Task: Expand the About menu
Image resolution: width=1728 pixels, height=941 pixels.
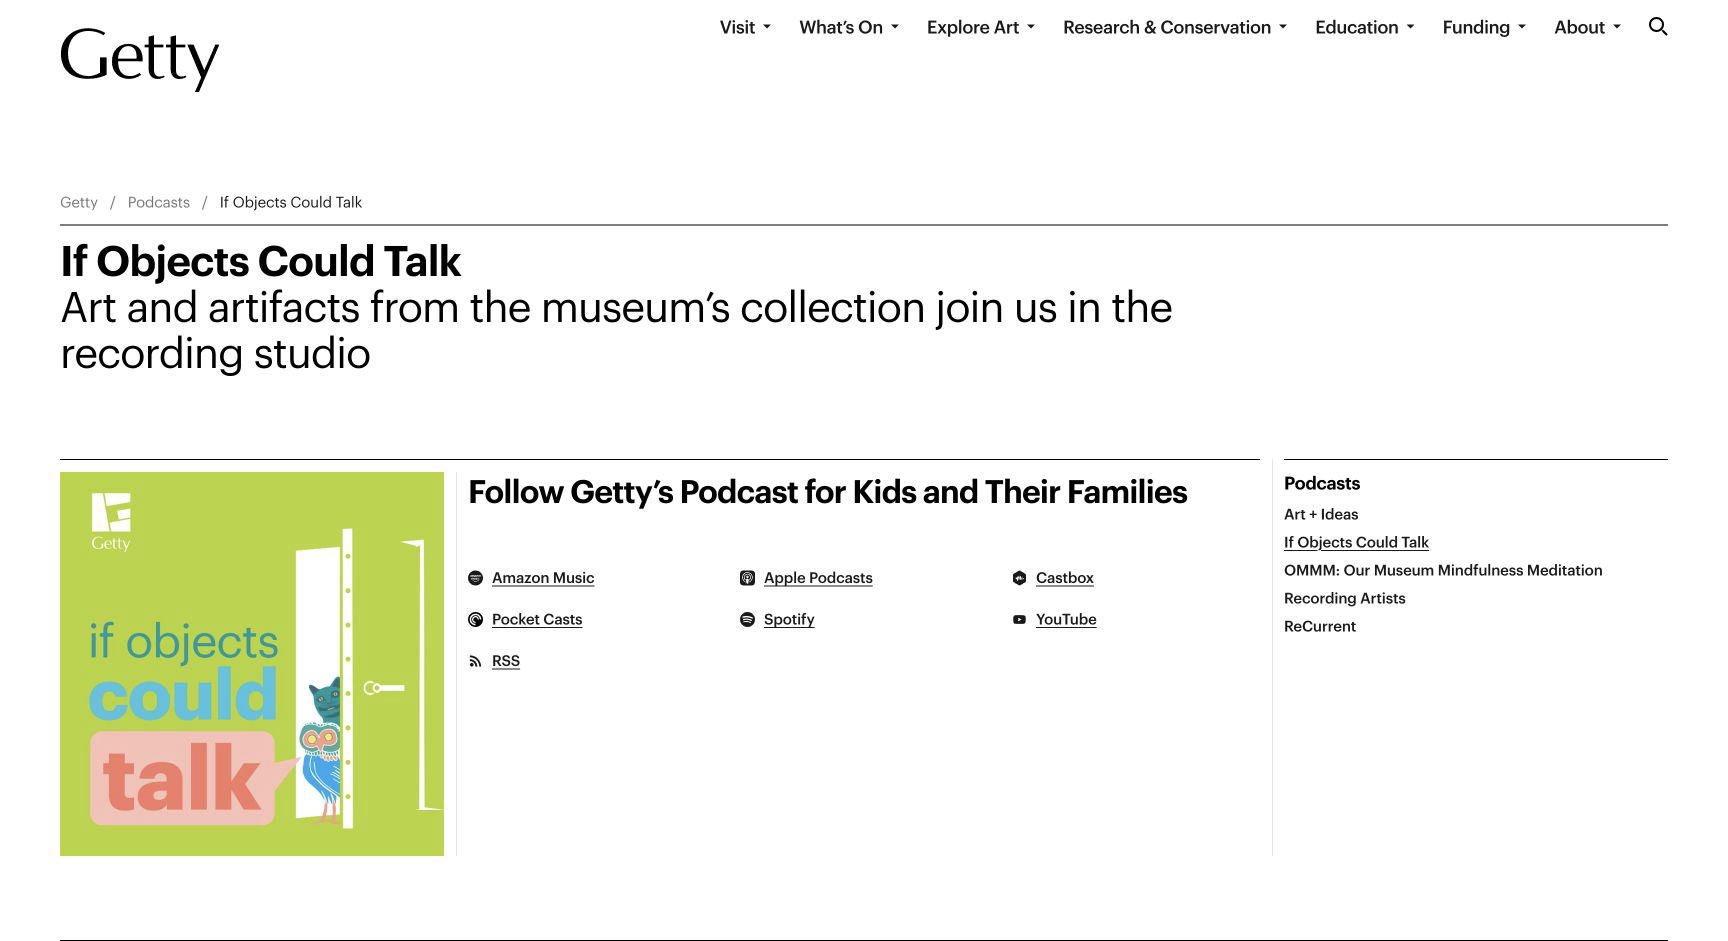Action: click(x=1587, y=27)
